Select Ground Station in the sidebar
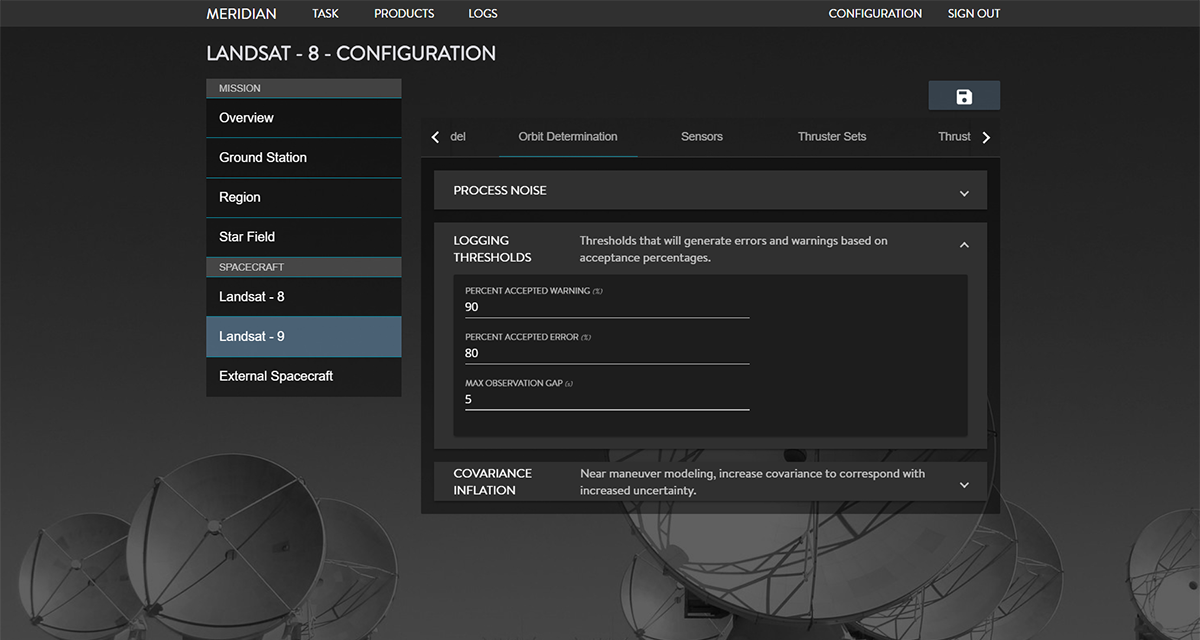Screen dimensions: 1200x640 coord(304,158)
